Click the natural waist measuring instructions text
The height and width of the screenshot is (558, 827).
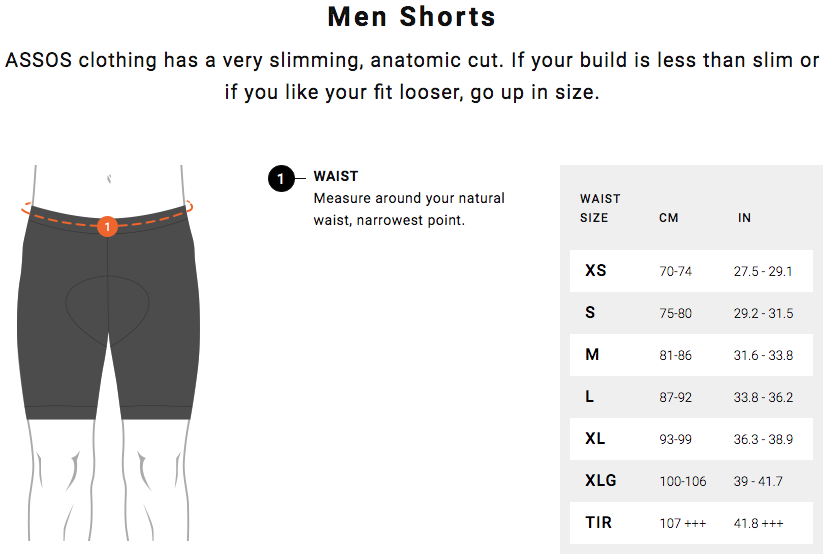point(409,209)
